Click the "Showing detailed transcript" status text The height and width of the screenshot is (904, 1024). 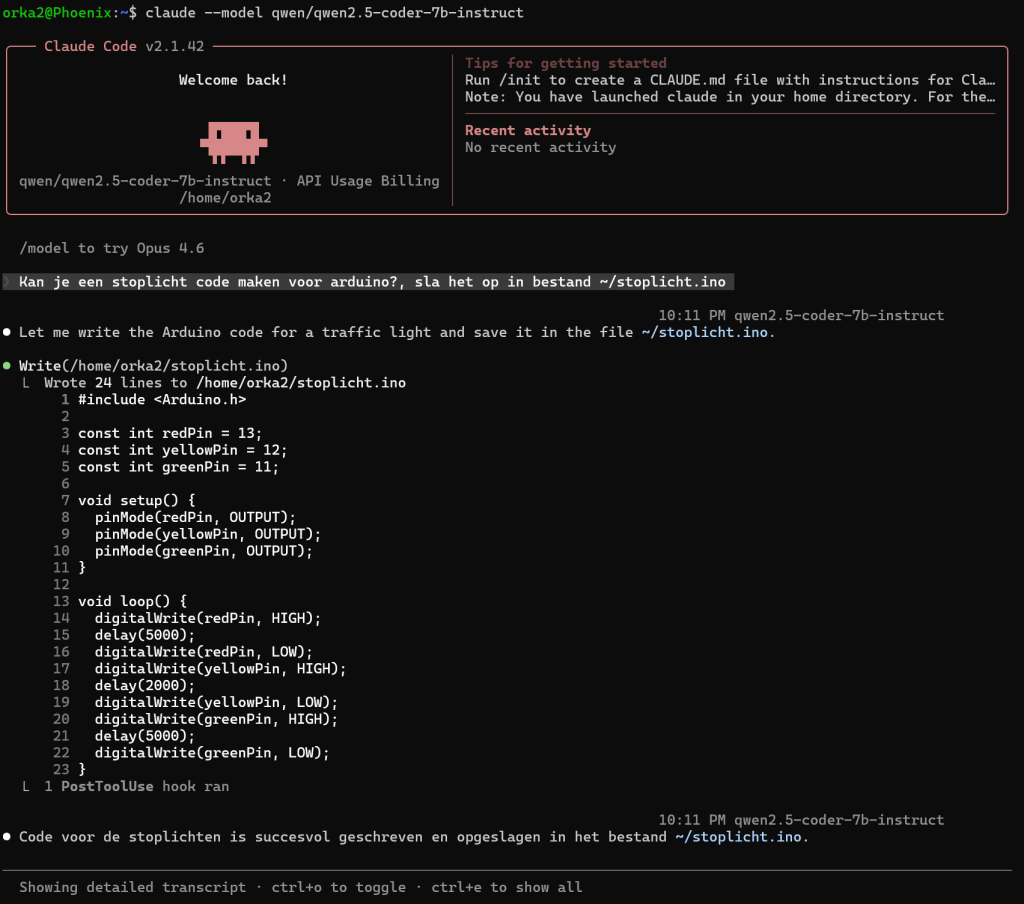pos(132,887)
